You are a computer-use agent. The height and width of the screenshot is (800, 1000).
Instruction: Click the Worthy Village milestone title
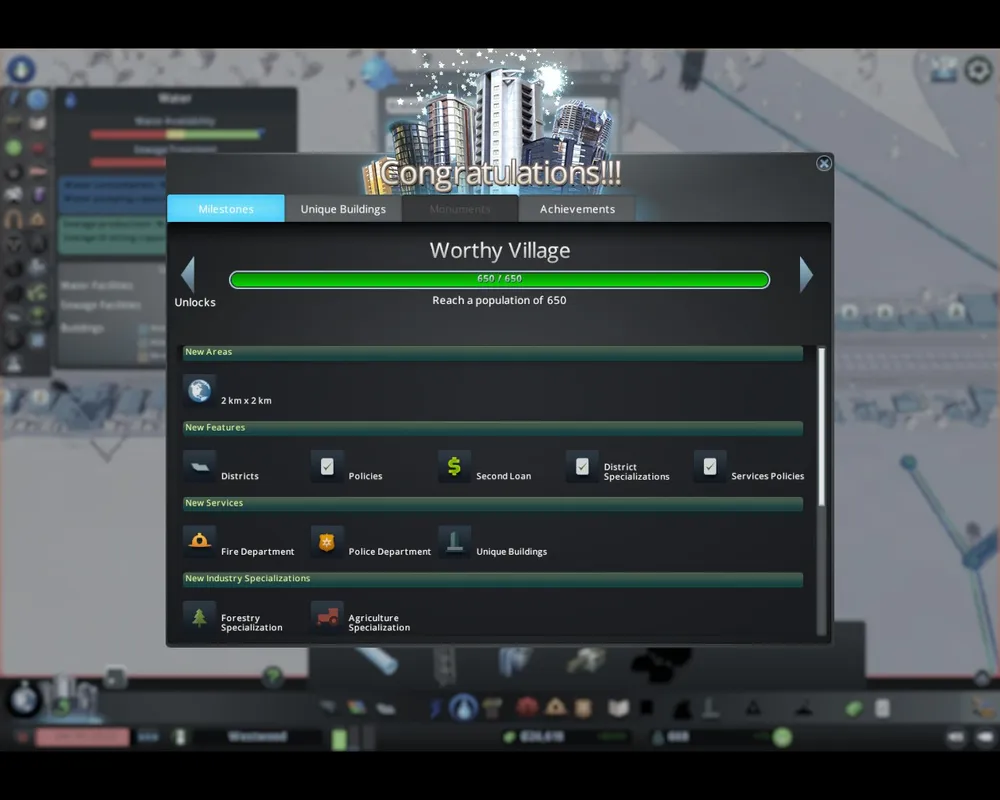coord(499,250)
